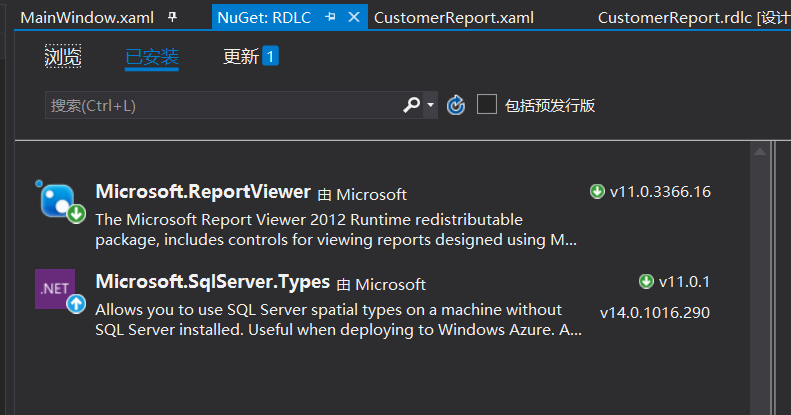Viewport: 791px width, 415px height.
Task: Select the 已安装 (Installed) tab
Action: click(x=151, y=57)
